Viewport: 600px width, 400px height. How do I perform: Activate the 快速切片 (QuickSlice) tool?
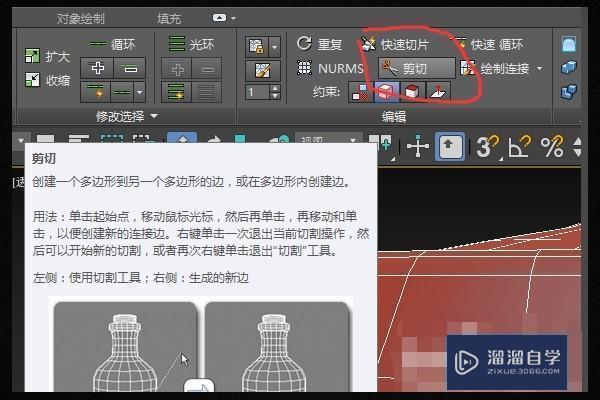click(394, 44)
